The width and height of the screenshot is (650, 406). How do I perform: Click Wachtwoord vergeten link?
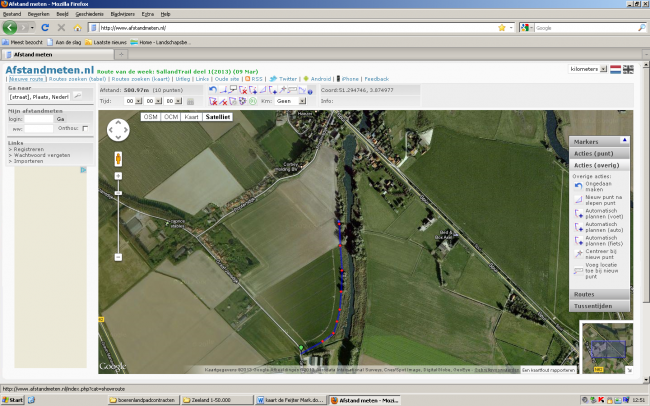[x=42, y=155]
